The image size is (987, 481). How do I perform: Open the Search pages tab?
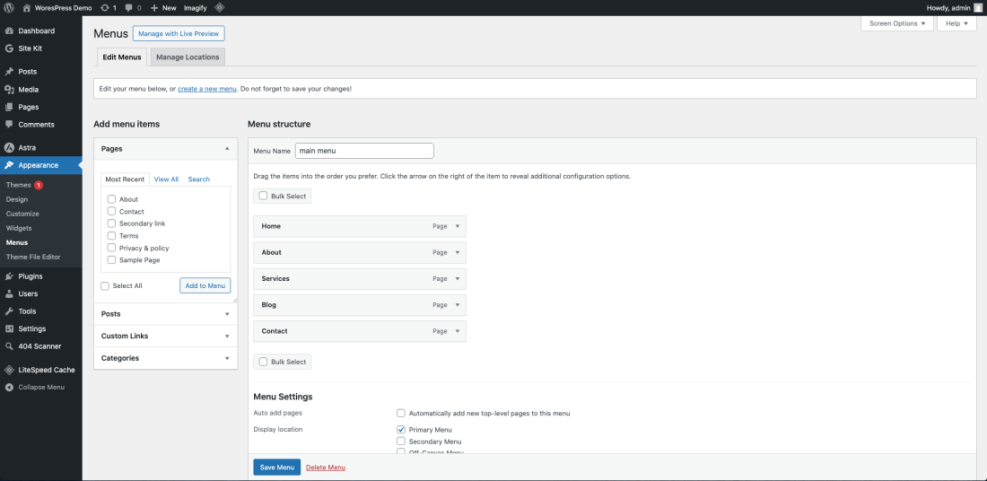pos(199,179)
